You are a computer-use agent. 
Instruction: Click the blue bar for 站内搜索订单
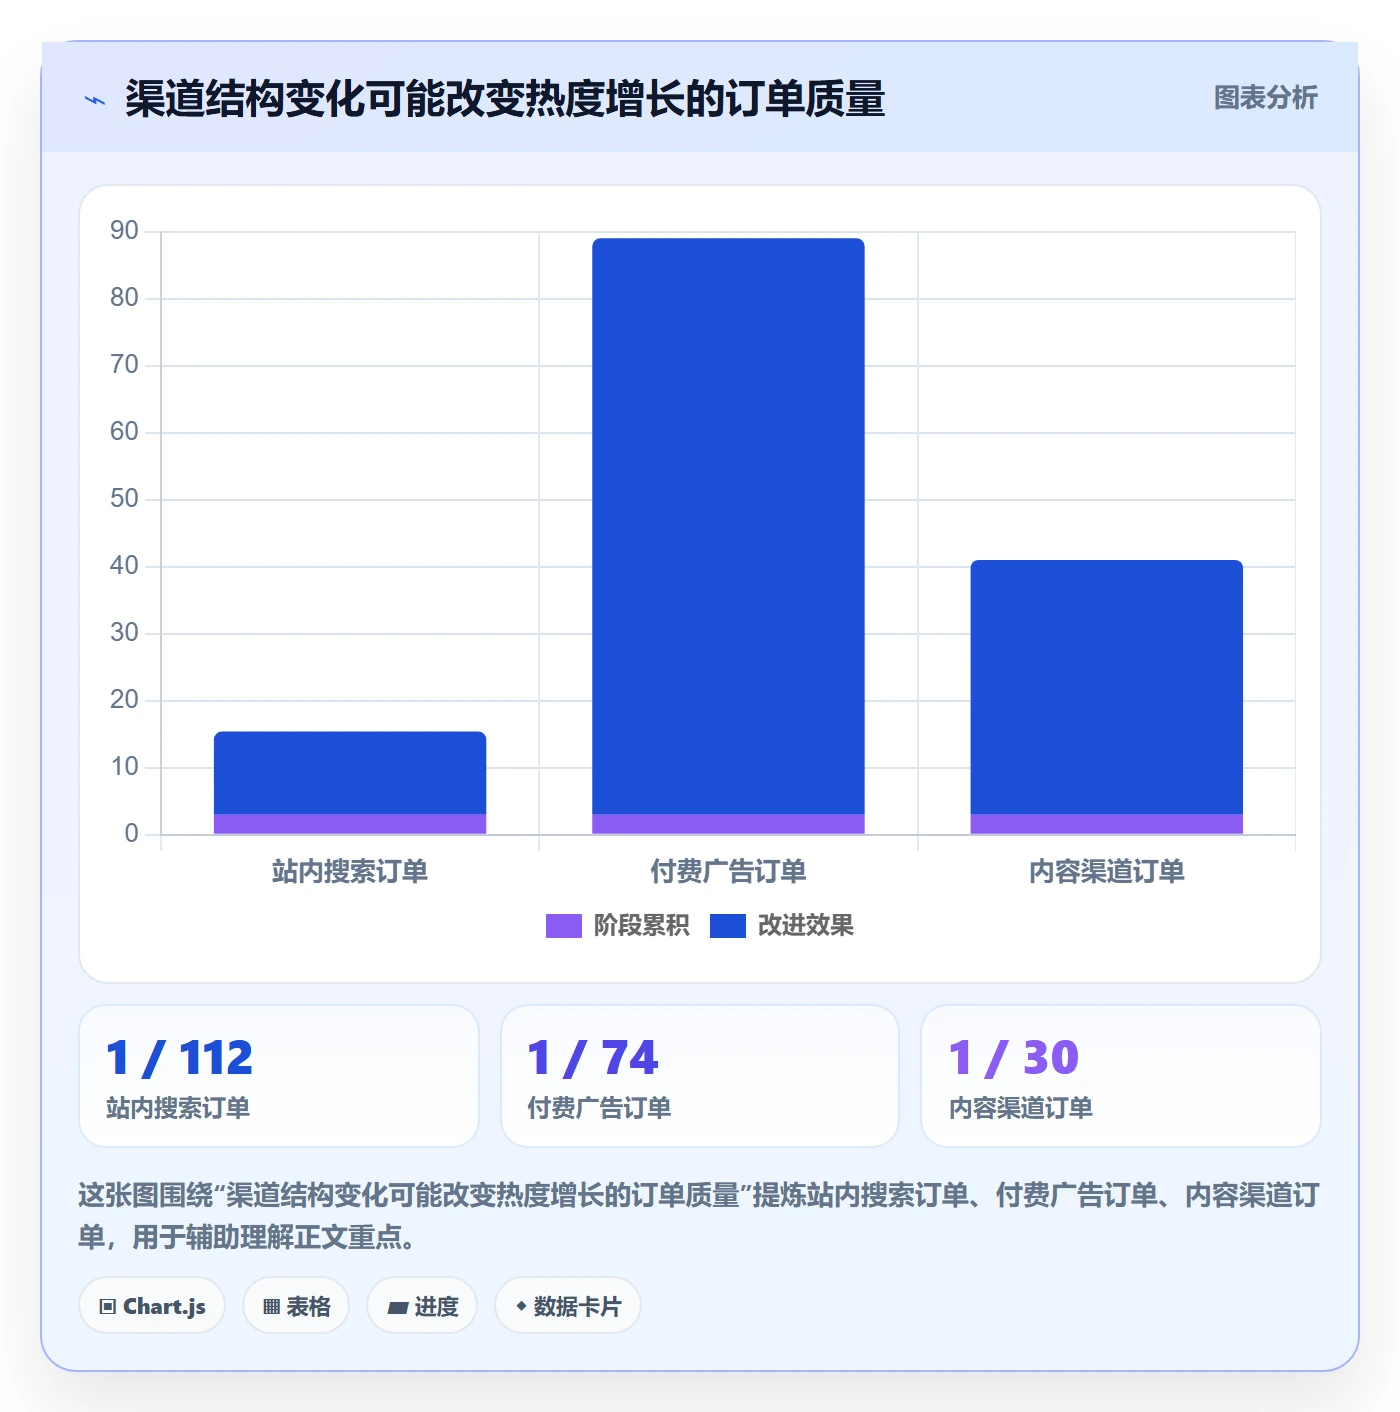pyautogui.click(x=350, y=773)
